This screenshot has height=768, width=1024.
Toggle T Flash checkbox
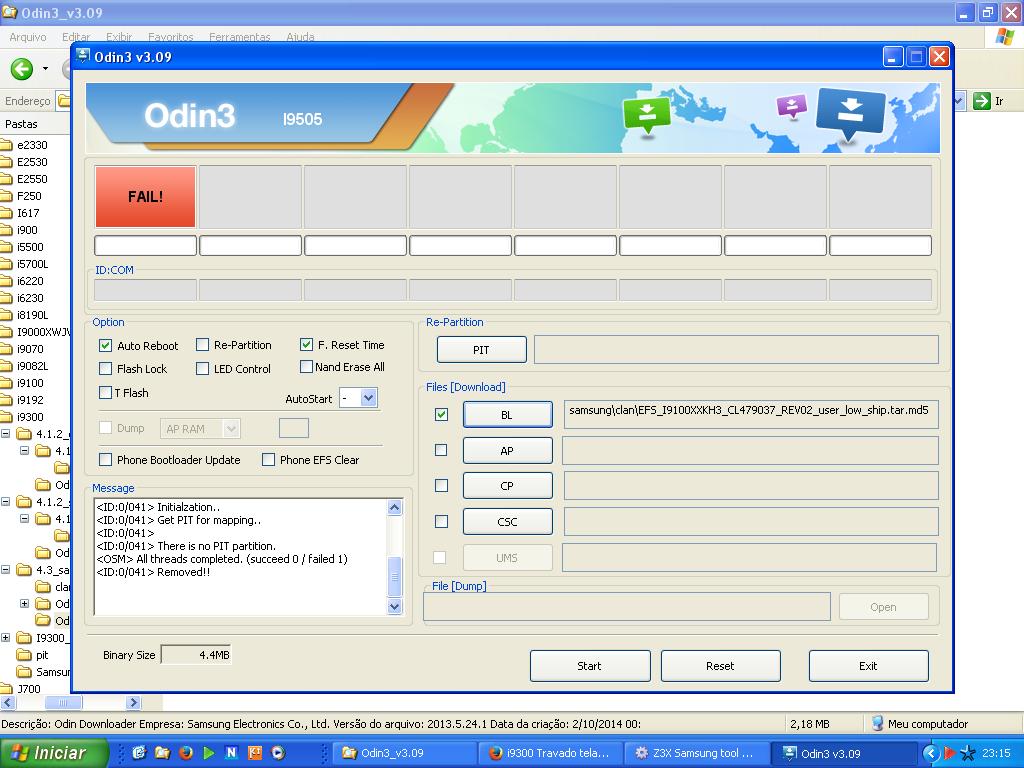tap(105, 392)
